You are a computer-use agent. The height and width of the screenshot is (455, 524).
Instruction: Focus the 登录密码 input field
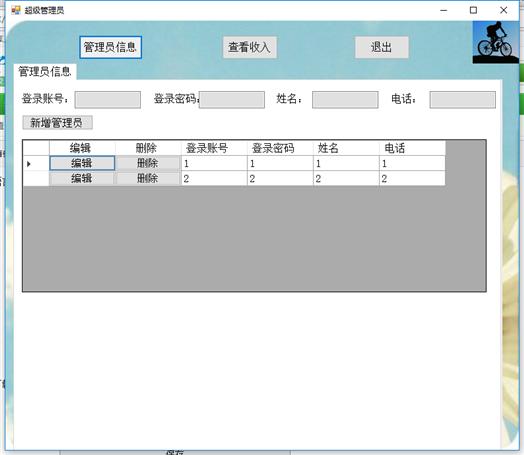[232, 100]
